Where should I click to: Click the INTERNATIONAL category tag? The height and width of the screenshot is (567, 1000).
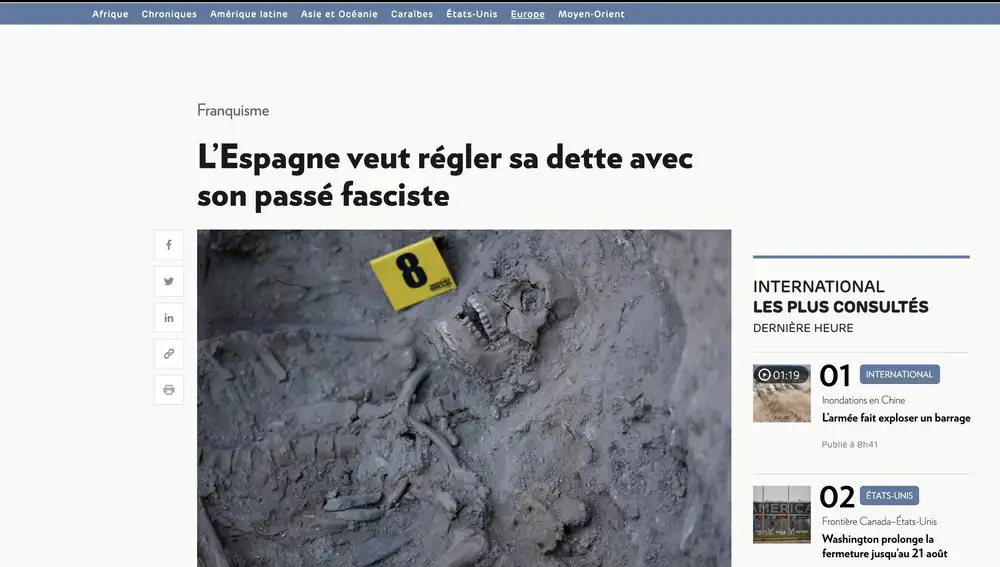coord(899,375)
